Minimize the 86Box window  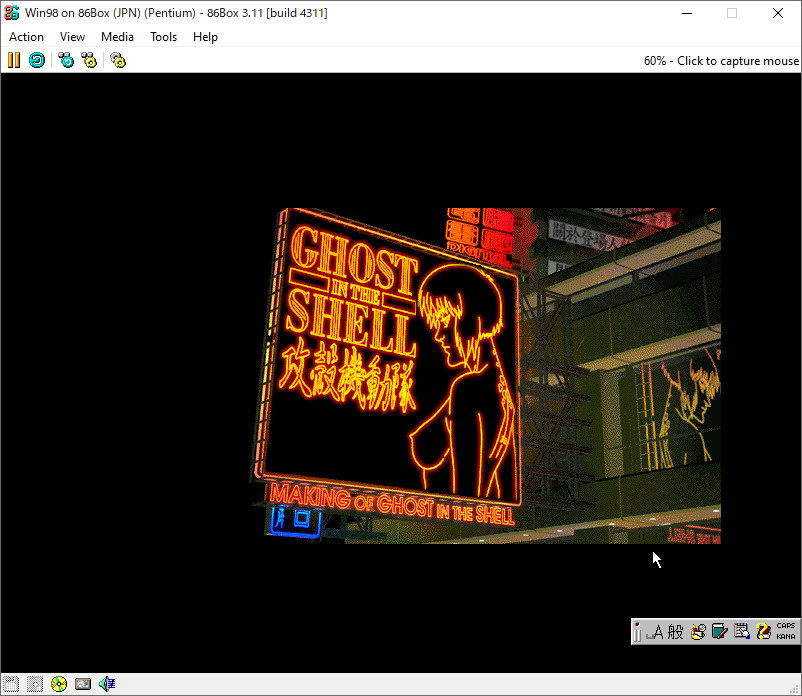coord(687,13)
